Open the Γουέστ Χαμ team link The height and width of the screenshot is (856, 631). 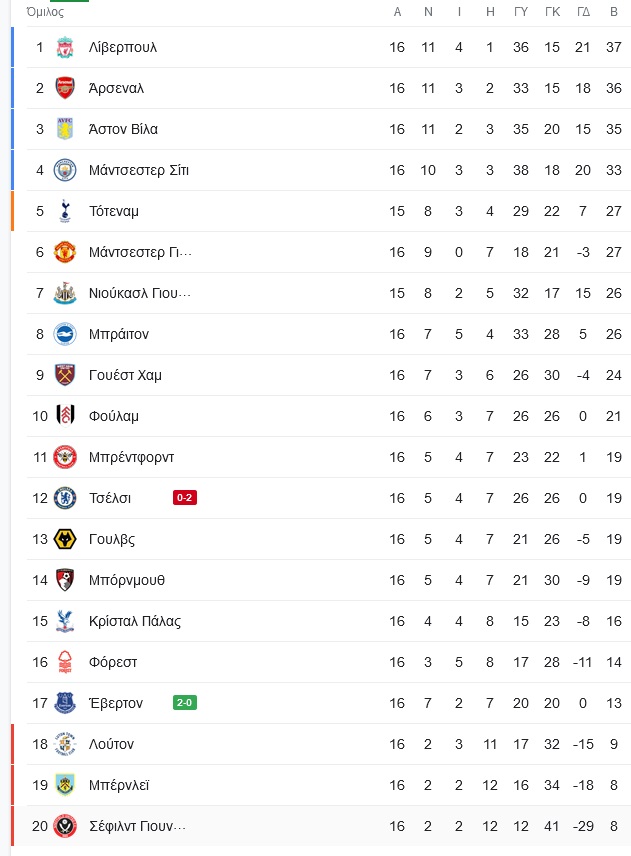tap(125, 375)
